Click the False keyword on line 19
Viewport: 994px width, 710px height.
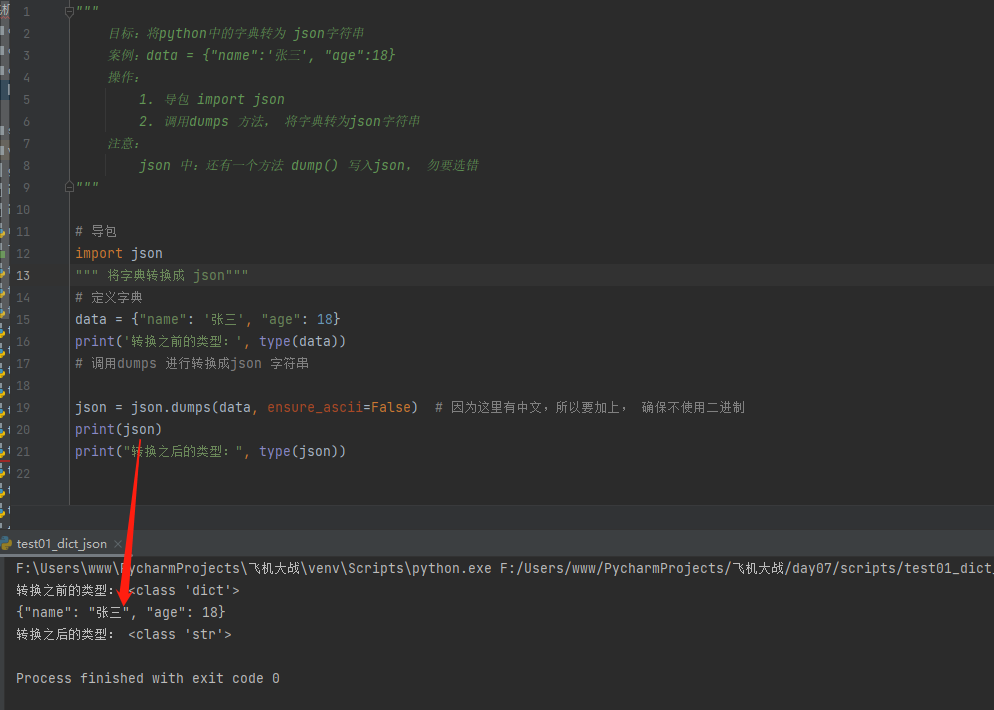(x=391, y=407)
